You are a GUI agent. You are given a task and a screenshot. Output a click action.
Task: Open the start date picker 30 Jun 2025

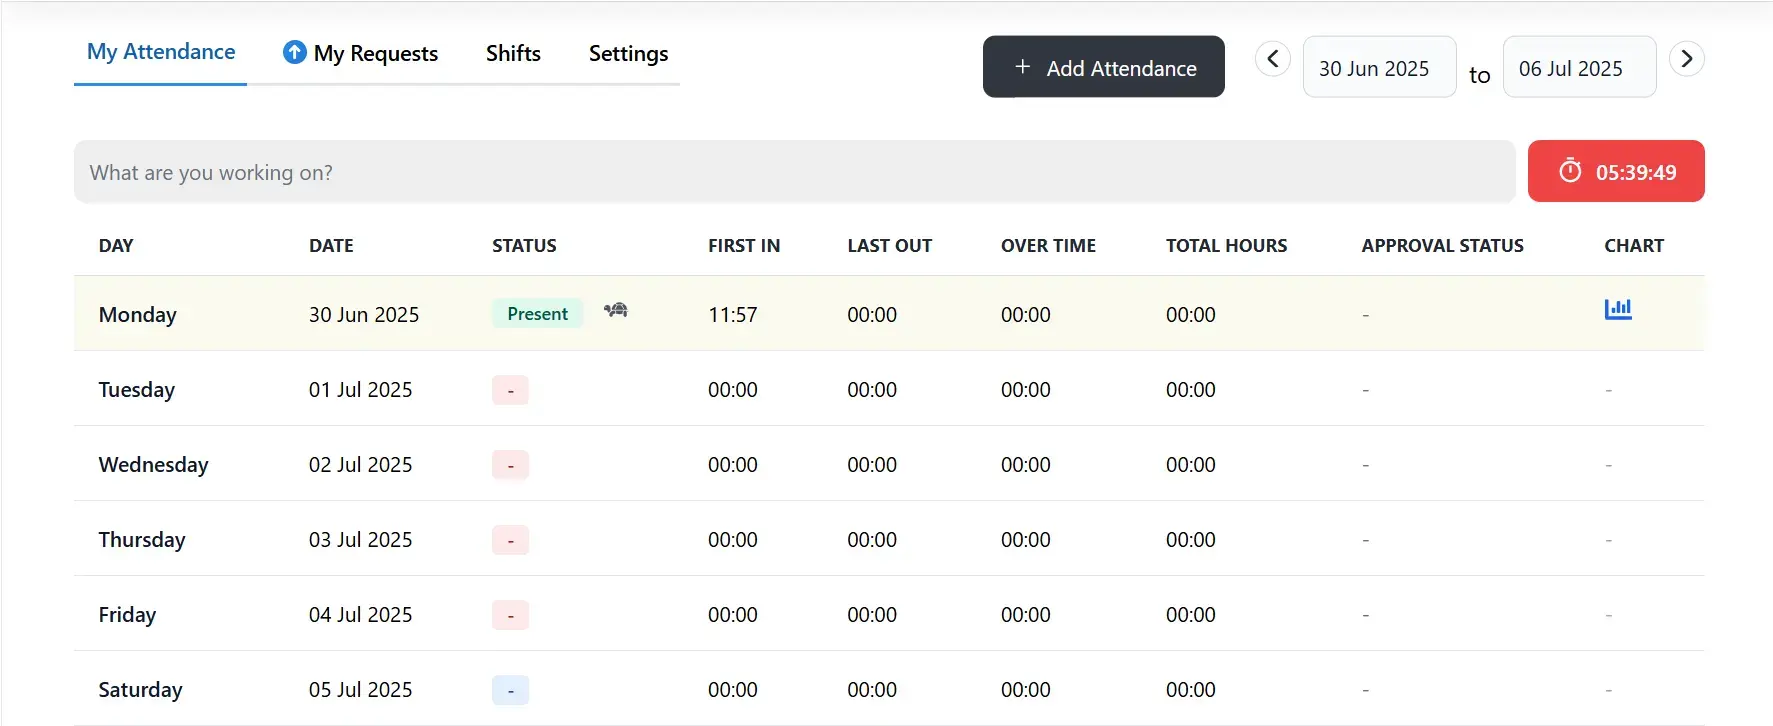point(1379,67)
